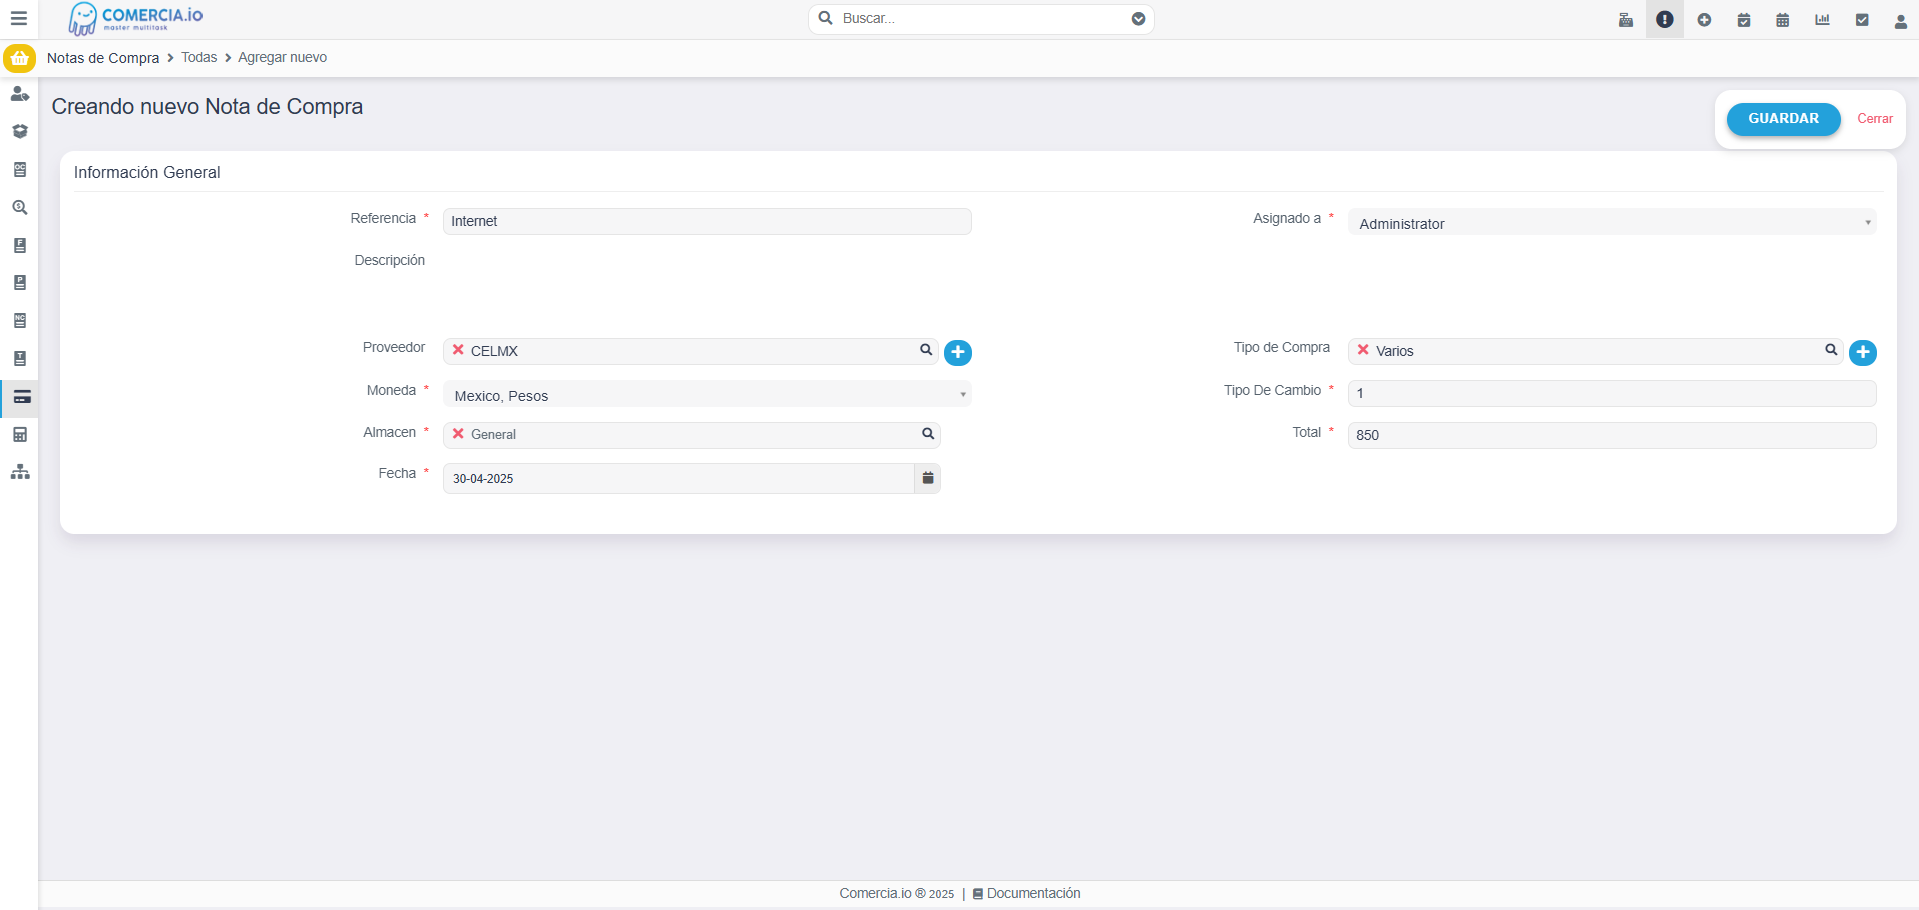The height and width of the screenshot is (910, 1919).
Task: Open the F document sidebar icon
Action: click(x=19, y=246)
